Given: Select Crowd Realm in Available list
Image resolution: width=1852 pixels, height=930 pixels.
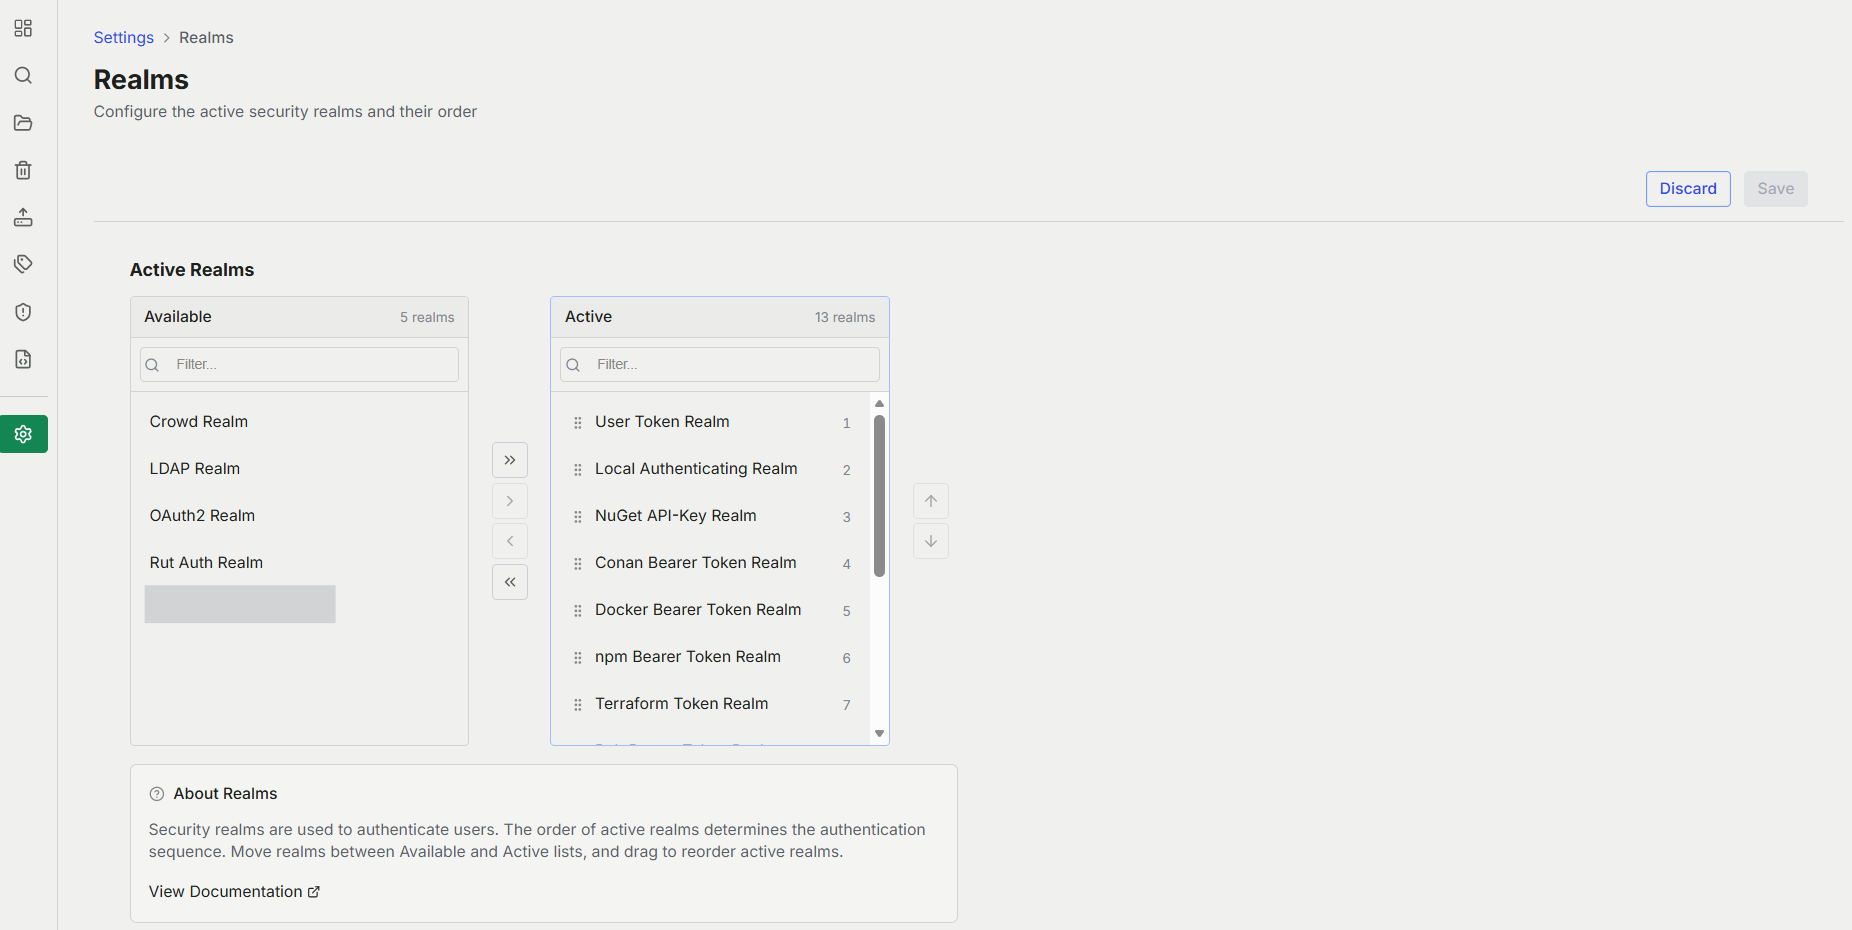Looking at the screenshot, I should [x=299, y=422].
